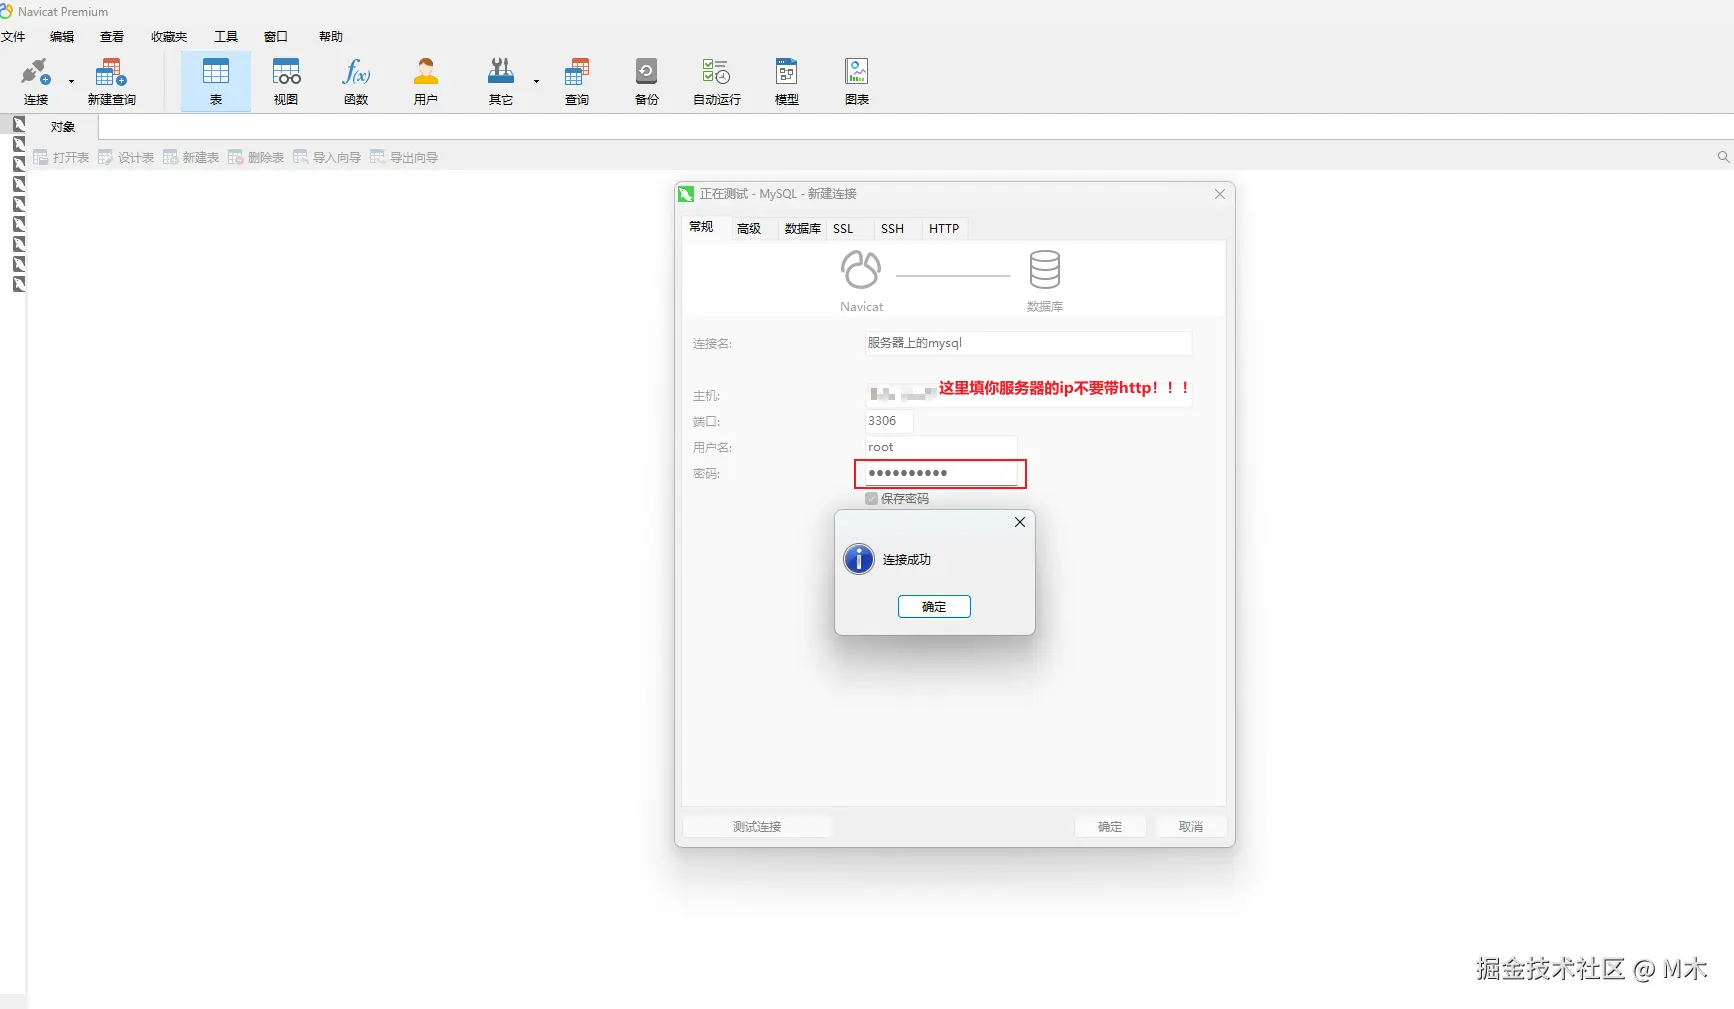Click the Connection (连接) toolbar icon
Image resolution: width=1734 pixels, height=1009 pixels.
click(x=36, y=81)
